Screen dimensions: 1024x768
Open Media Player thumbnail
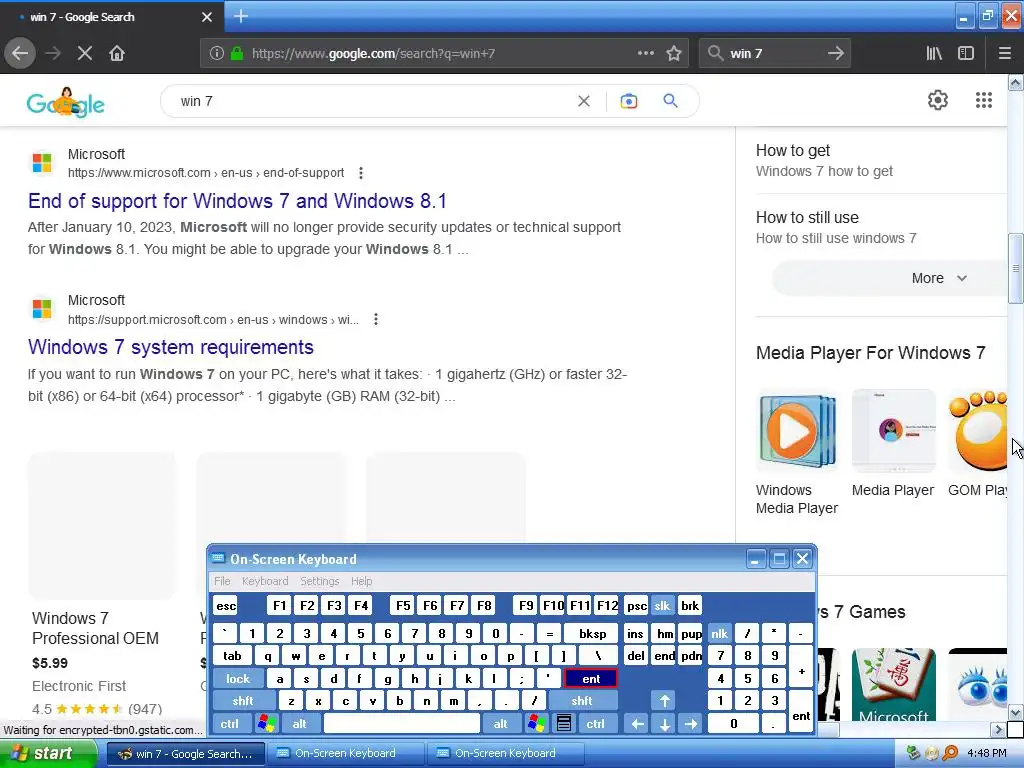[x=893, y=431]
